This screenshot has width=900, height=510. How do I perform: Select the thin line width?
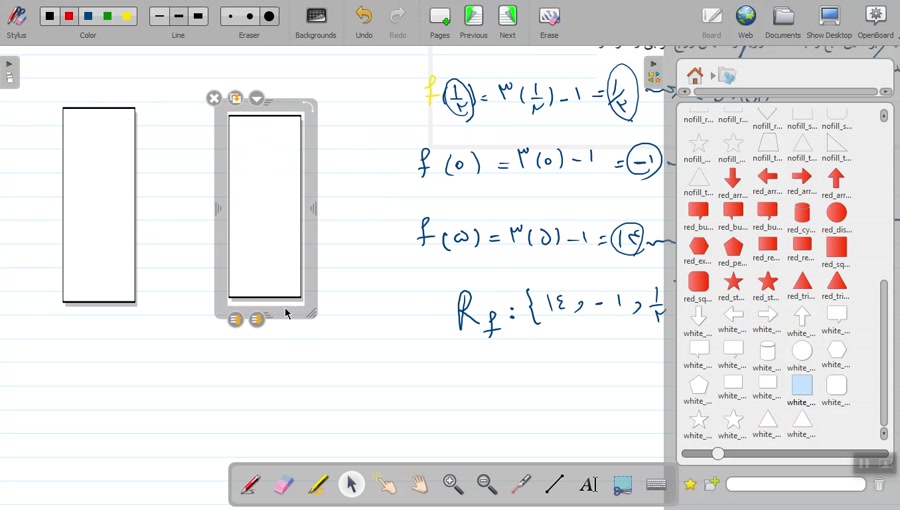(x=160, y=16)
